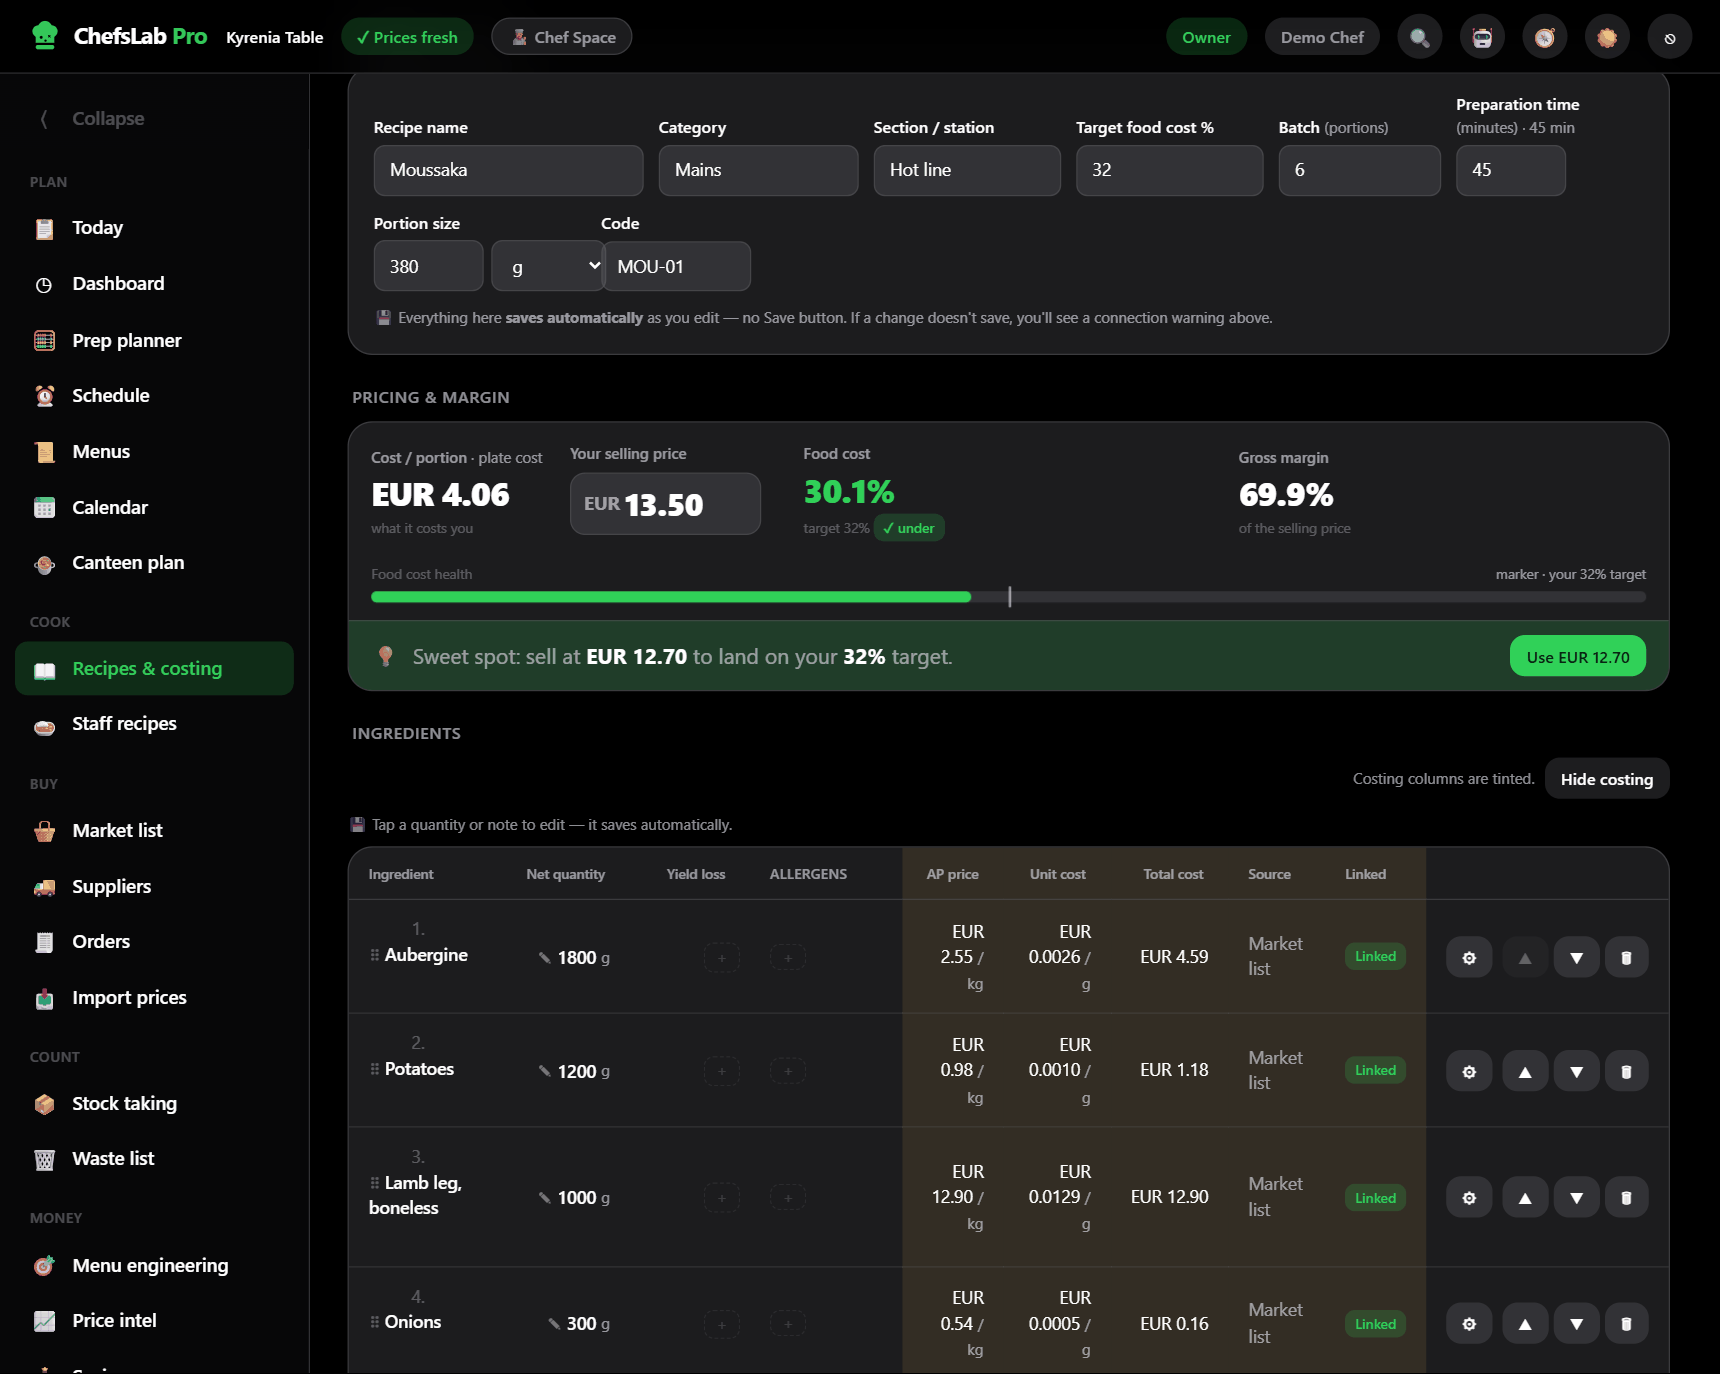Open Suppliers page
Viewport: 1720px width, 1374px height.
click(154, 887)
